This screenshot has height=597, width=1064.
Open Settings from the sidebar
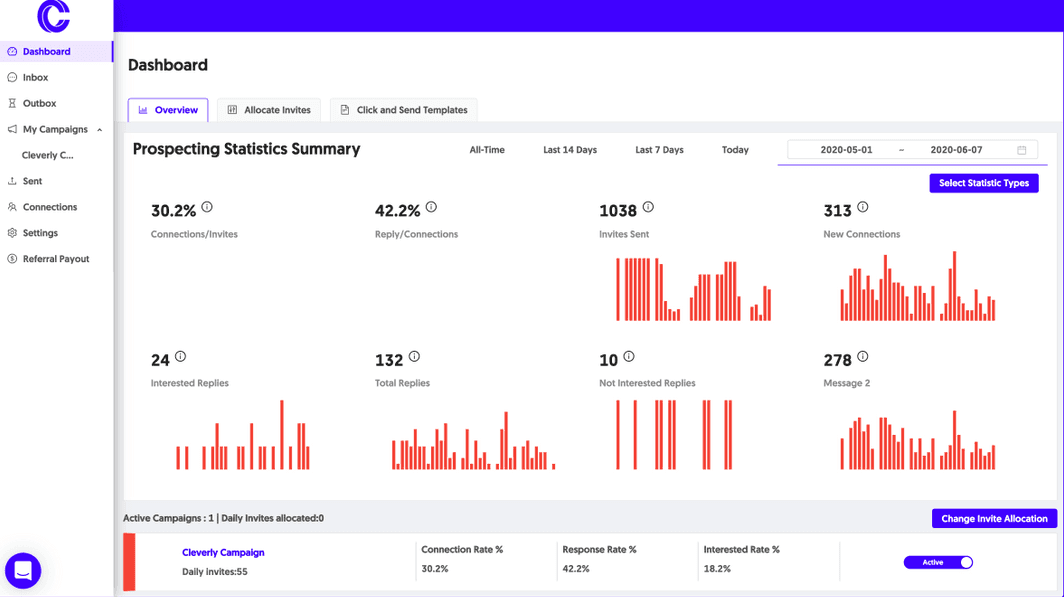(40, 232)
